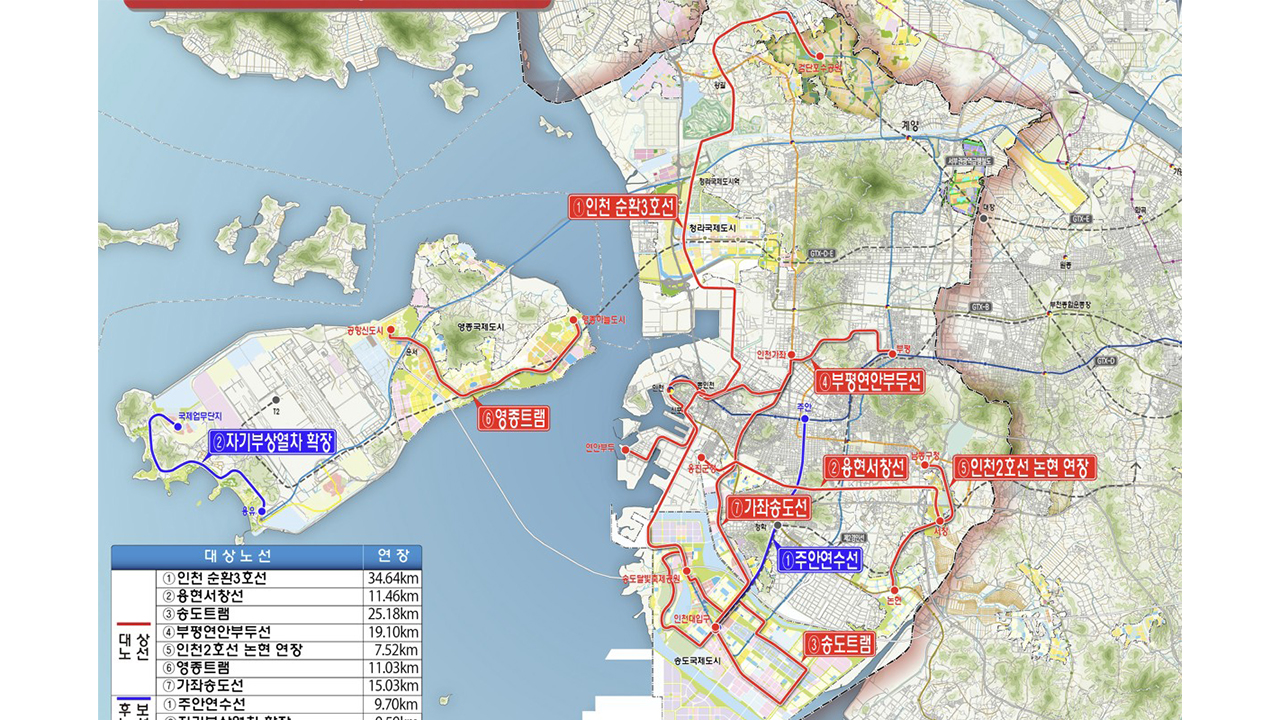Click the 용유 blue station marker
This screenshot has height=720, width=1280.
pyautogui.click(x=262, y=511)
